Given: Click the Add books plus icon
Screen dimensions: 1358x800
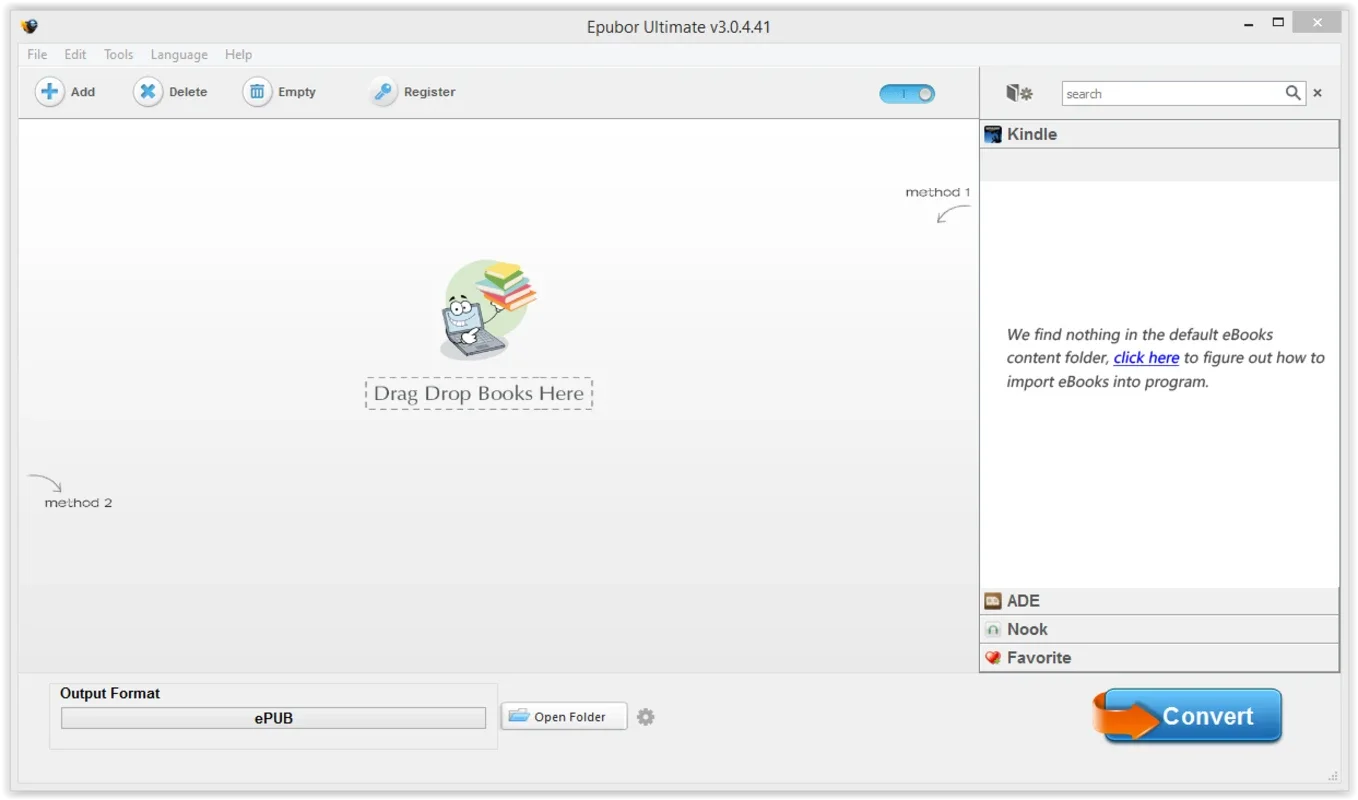Looking at the screenshot, I should click(x=49, y=92).
